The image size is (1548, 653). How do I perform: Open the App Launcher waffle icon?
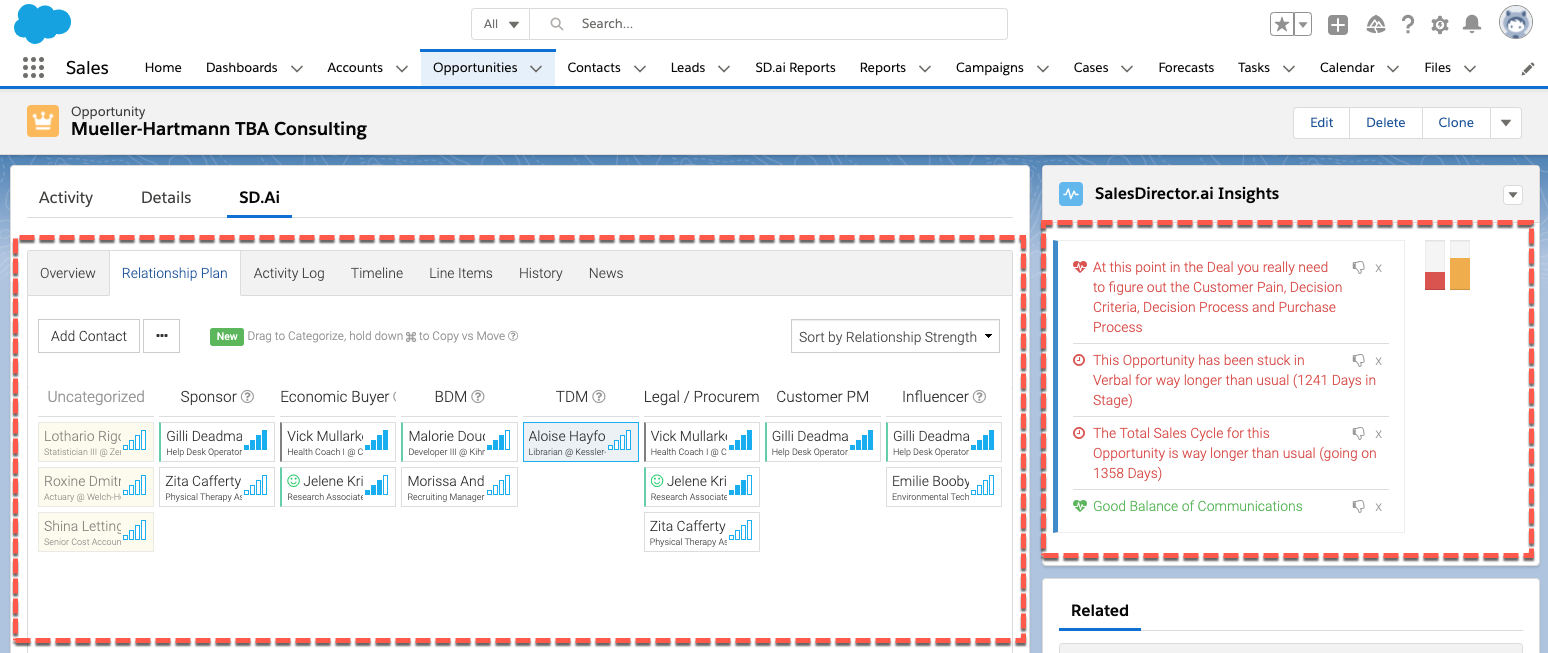click(x=33, y=67)
